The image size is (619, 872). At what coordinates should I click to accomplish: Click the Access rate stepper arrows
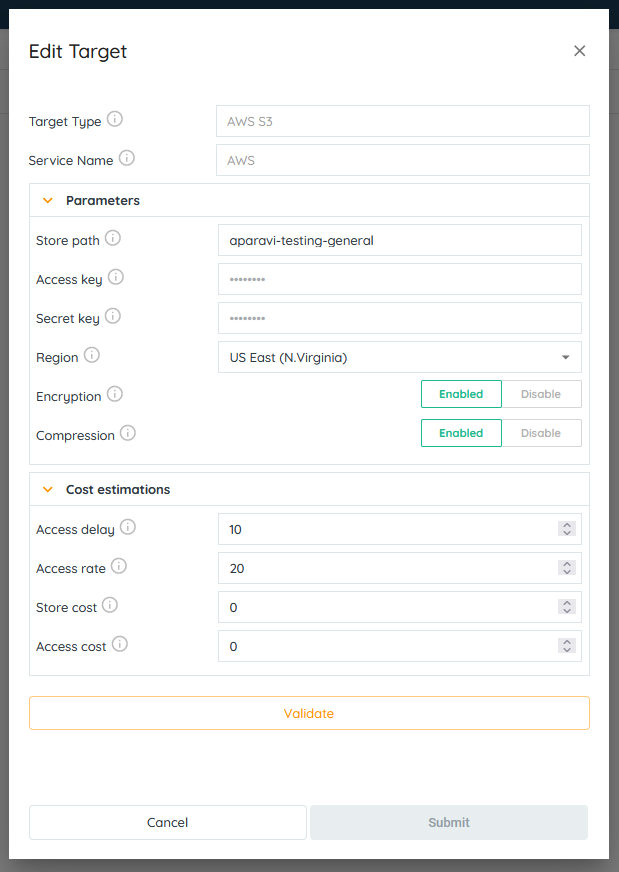(567, 568)
